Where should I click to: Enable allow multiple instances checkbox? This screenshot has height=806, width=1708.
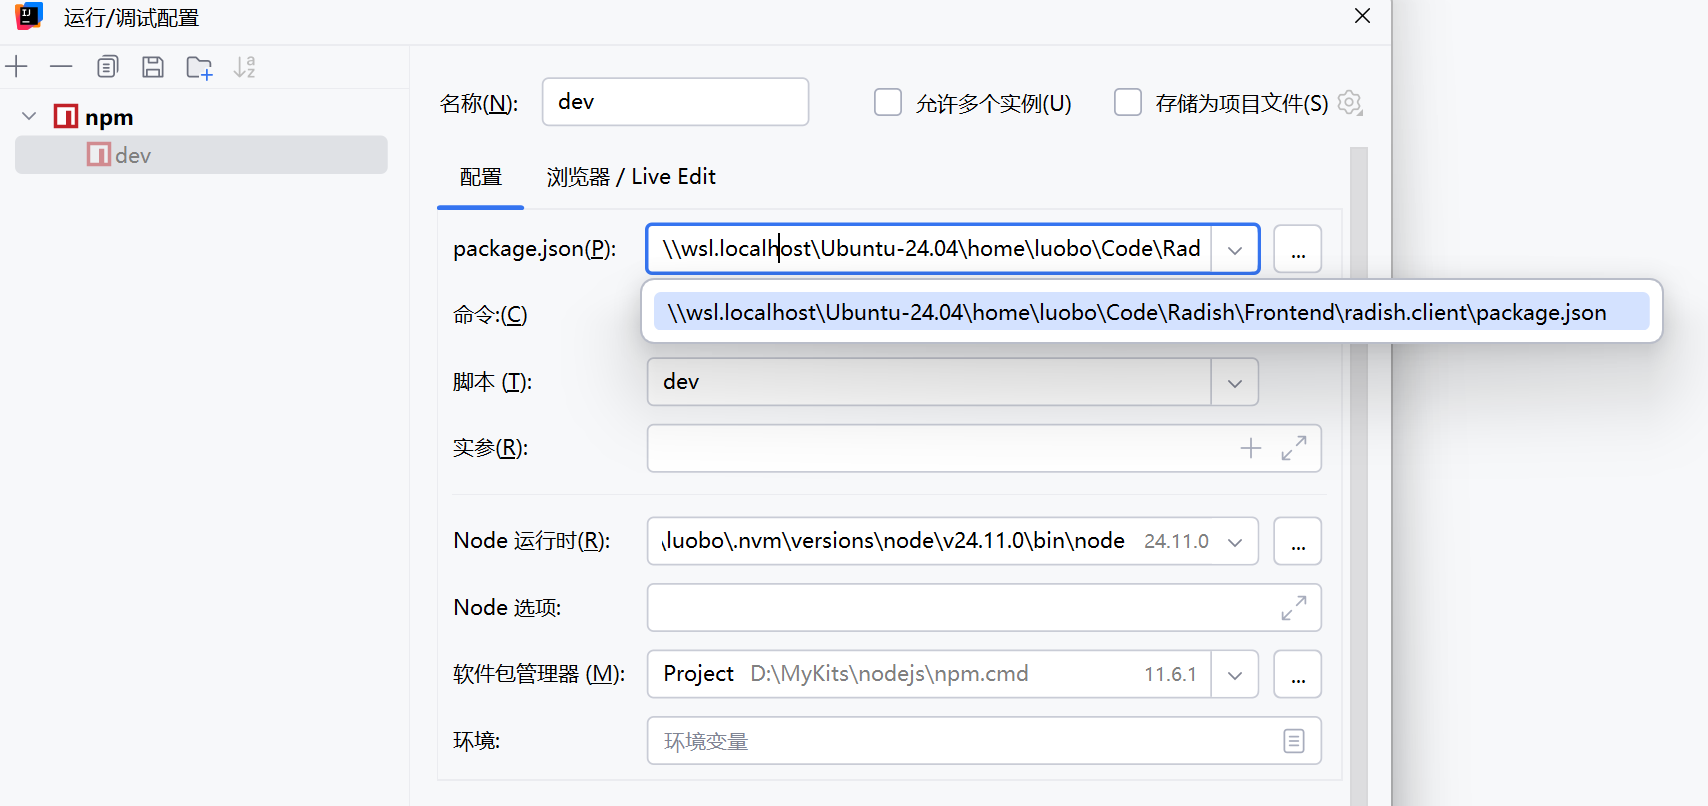pyautogui.click(x=888, y=103)
